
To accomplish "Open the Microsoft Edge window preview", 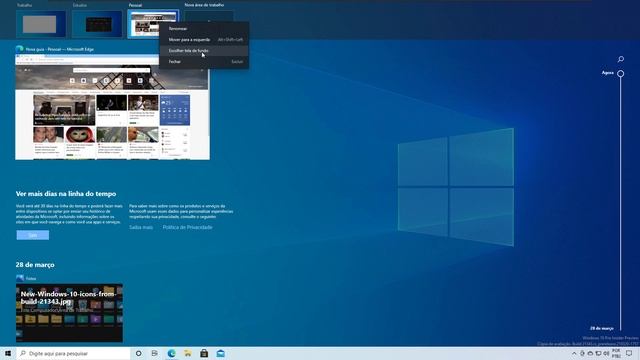I will point(112,107).
